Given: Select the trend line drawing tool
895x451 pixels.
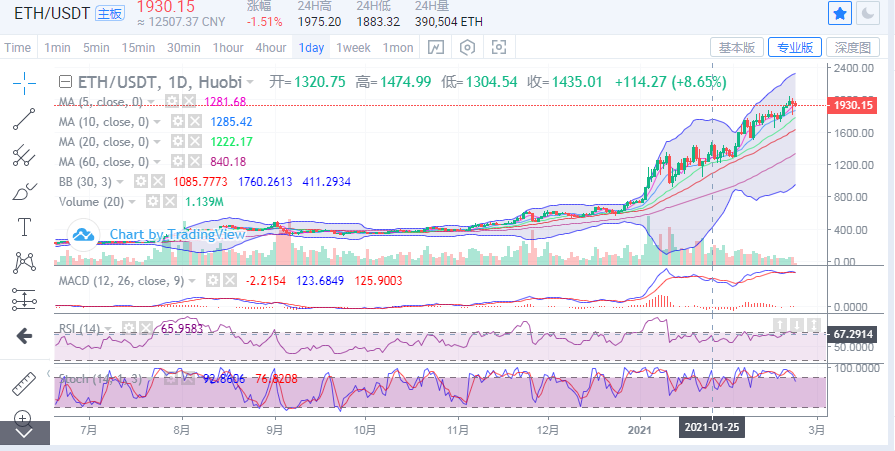Looking at the screenshot, I should 24,119.
